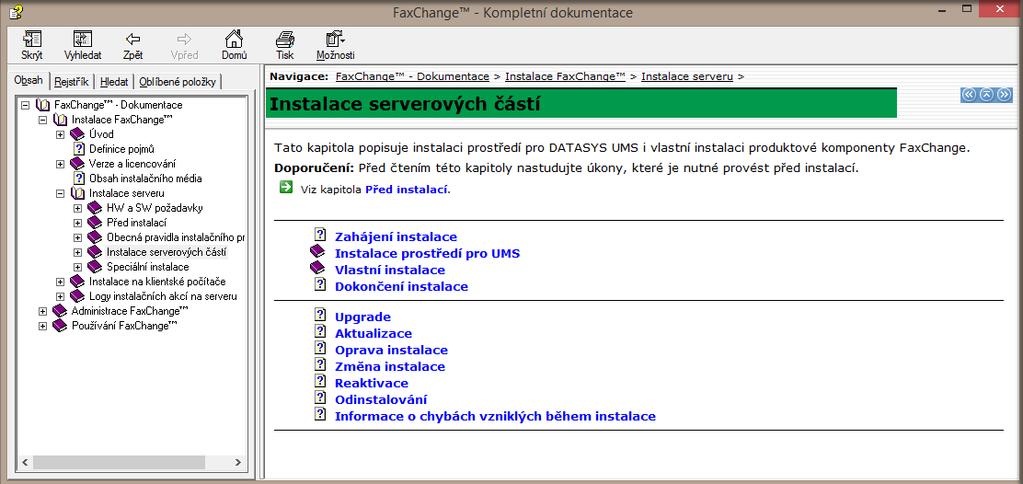
Task: Open the Upgrade topic link
Action: tap(363, 317)
